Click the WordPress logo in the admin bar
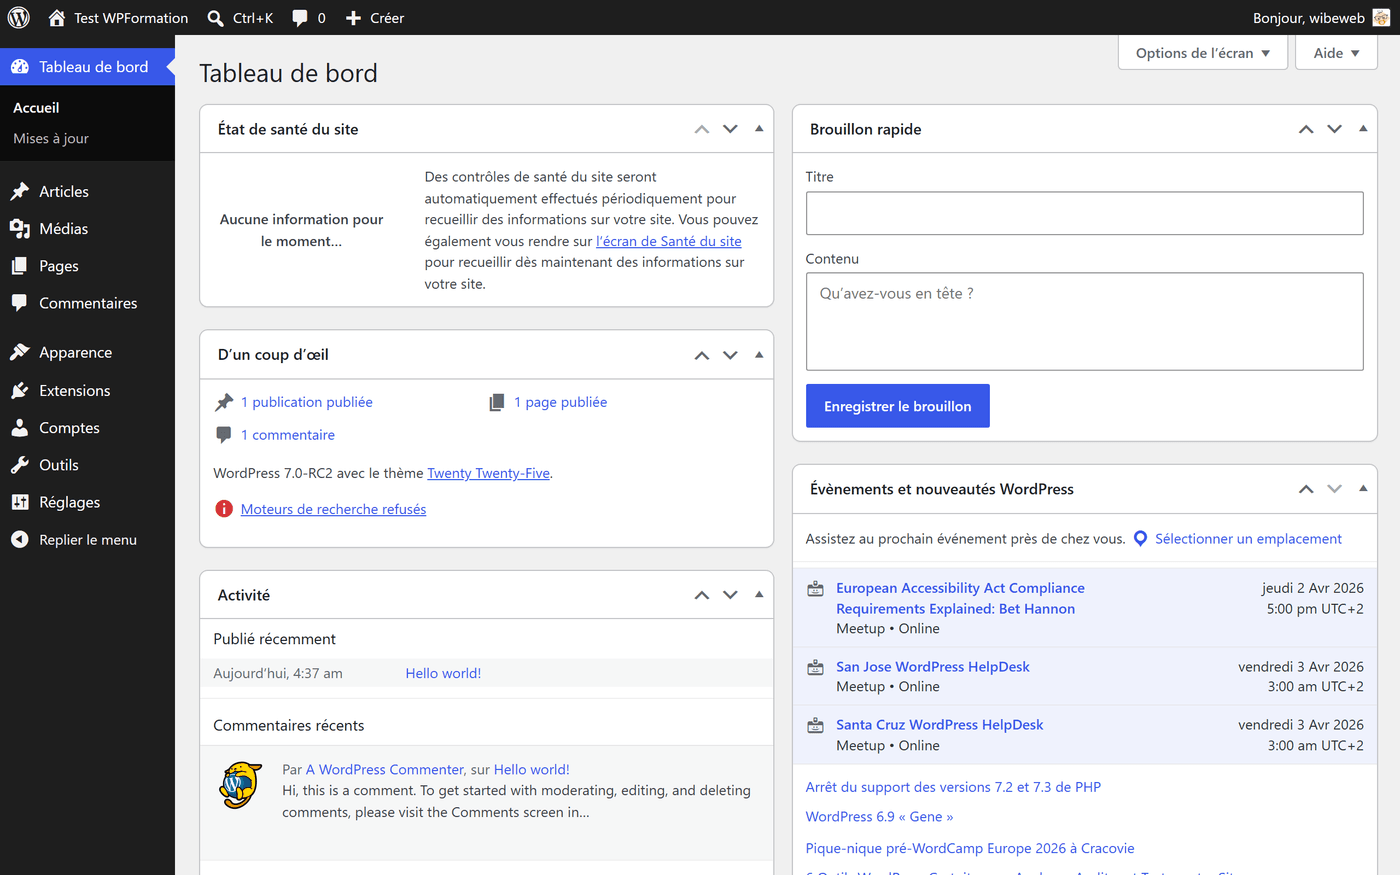Screen dimensions: 1400x875 click(18, 17)
